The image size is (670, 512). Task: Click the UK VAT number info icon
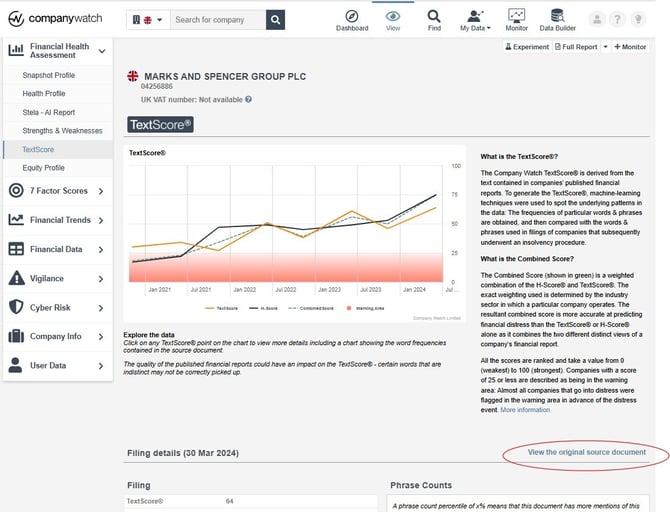pos(248,99)
